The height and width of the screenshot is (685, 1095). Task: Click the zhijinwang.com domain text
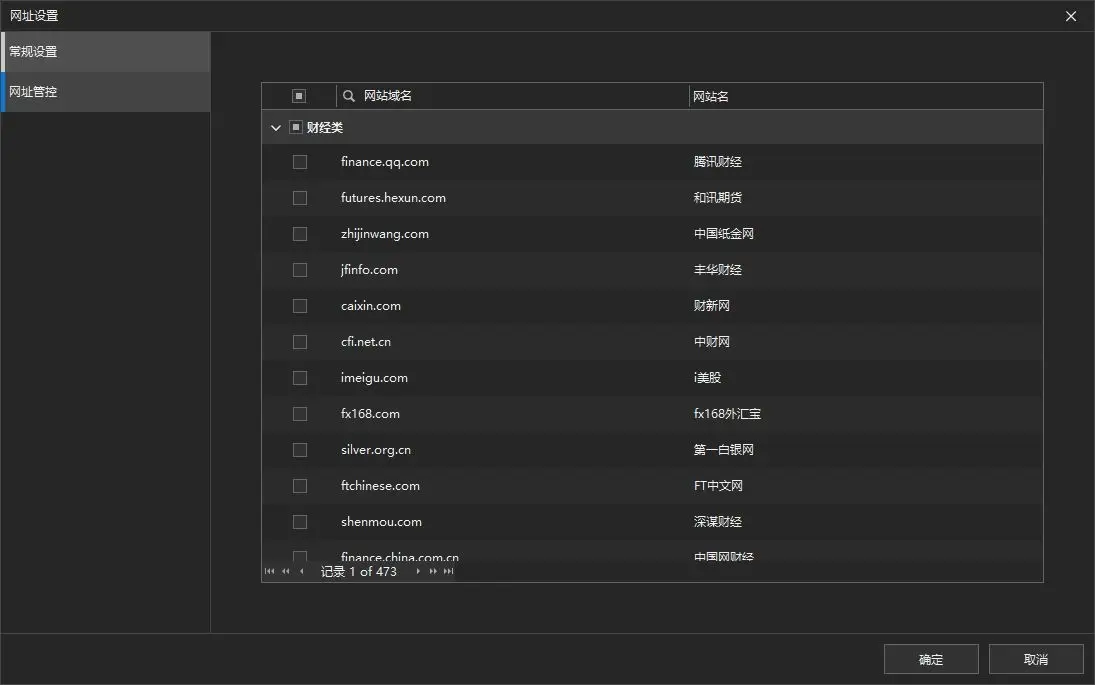tap(385, 234)
